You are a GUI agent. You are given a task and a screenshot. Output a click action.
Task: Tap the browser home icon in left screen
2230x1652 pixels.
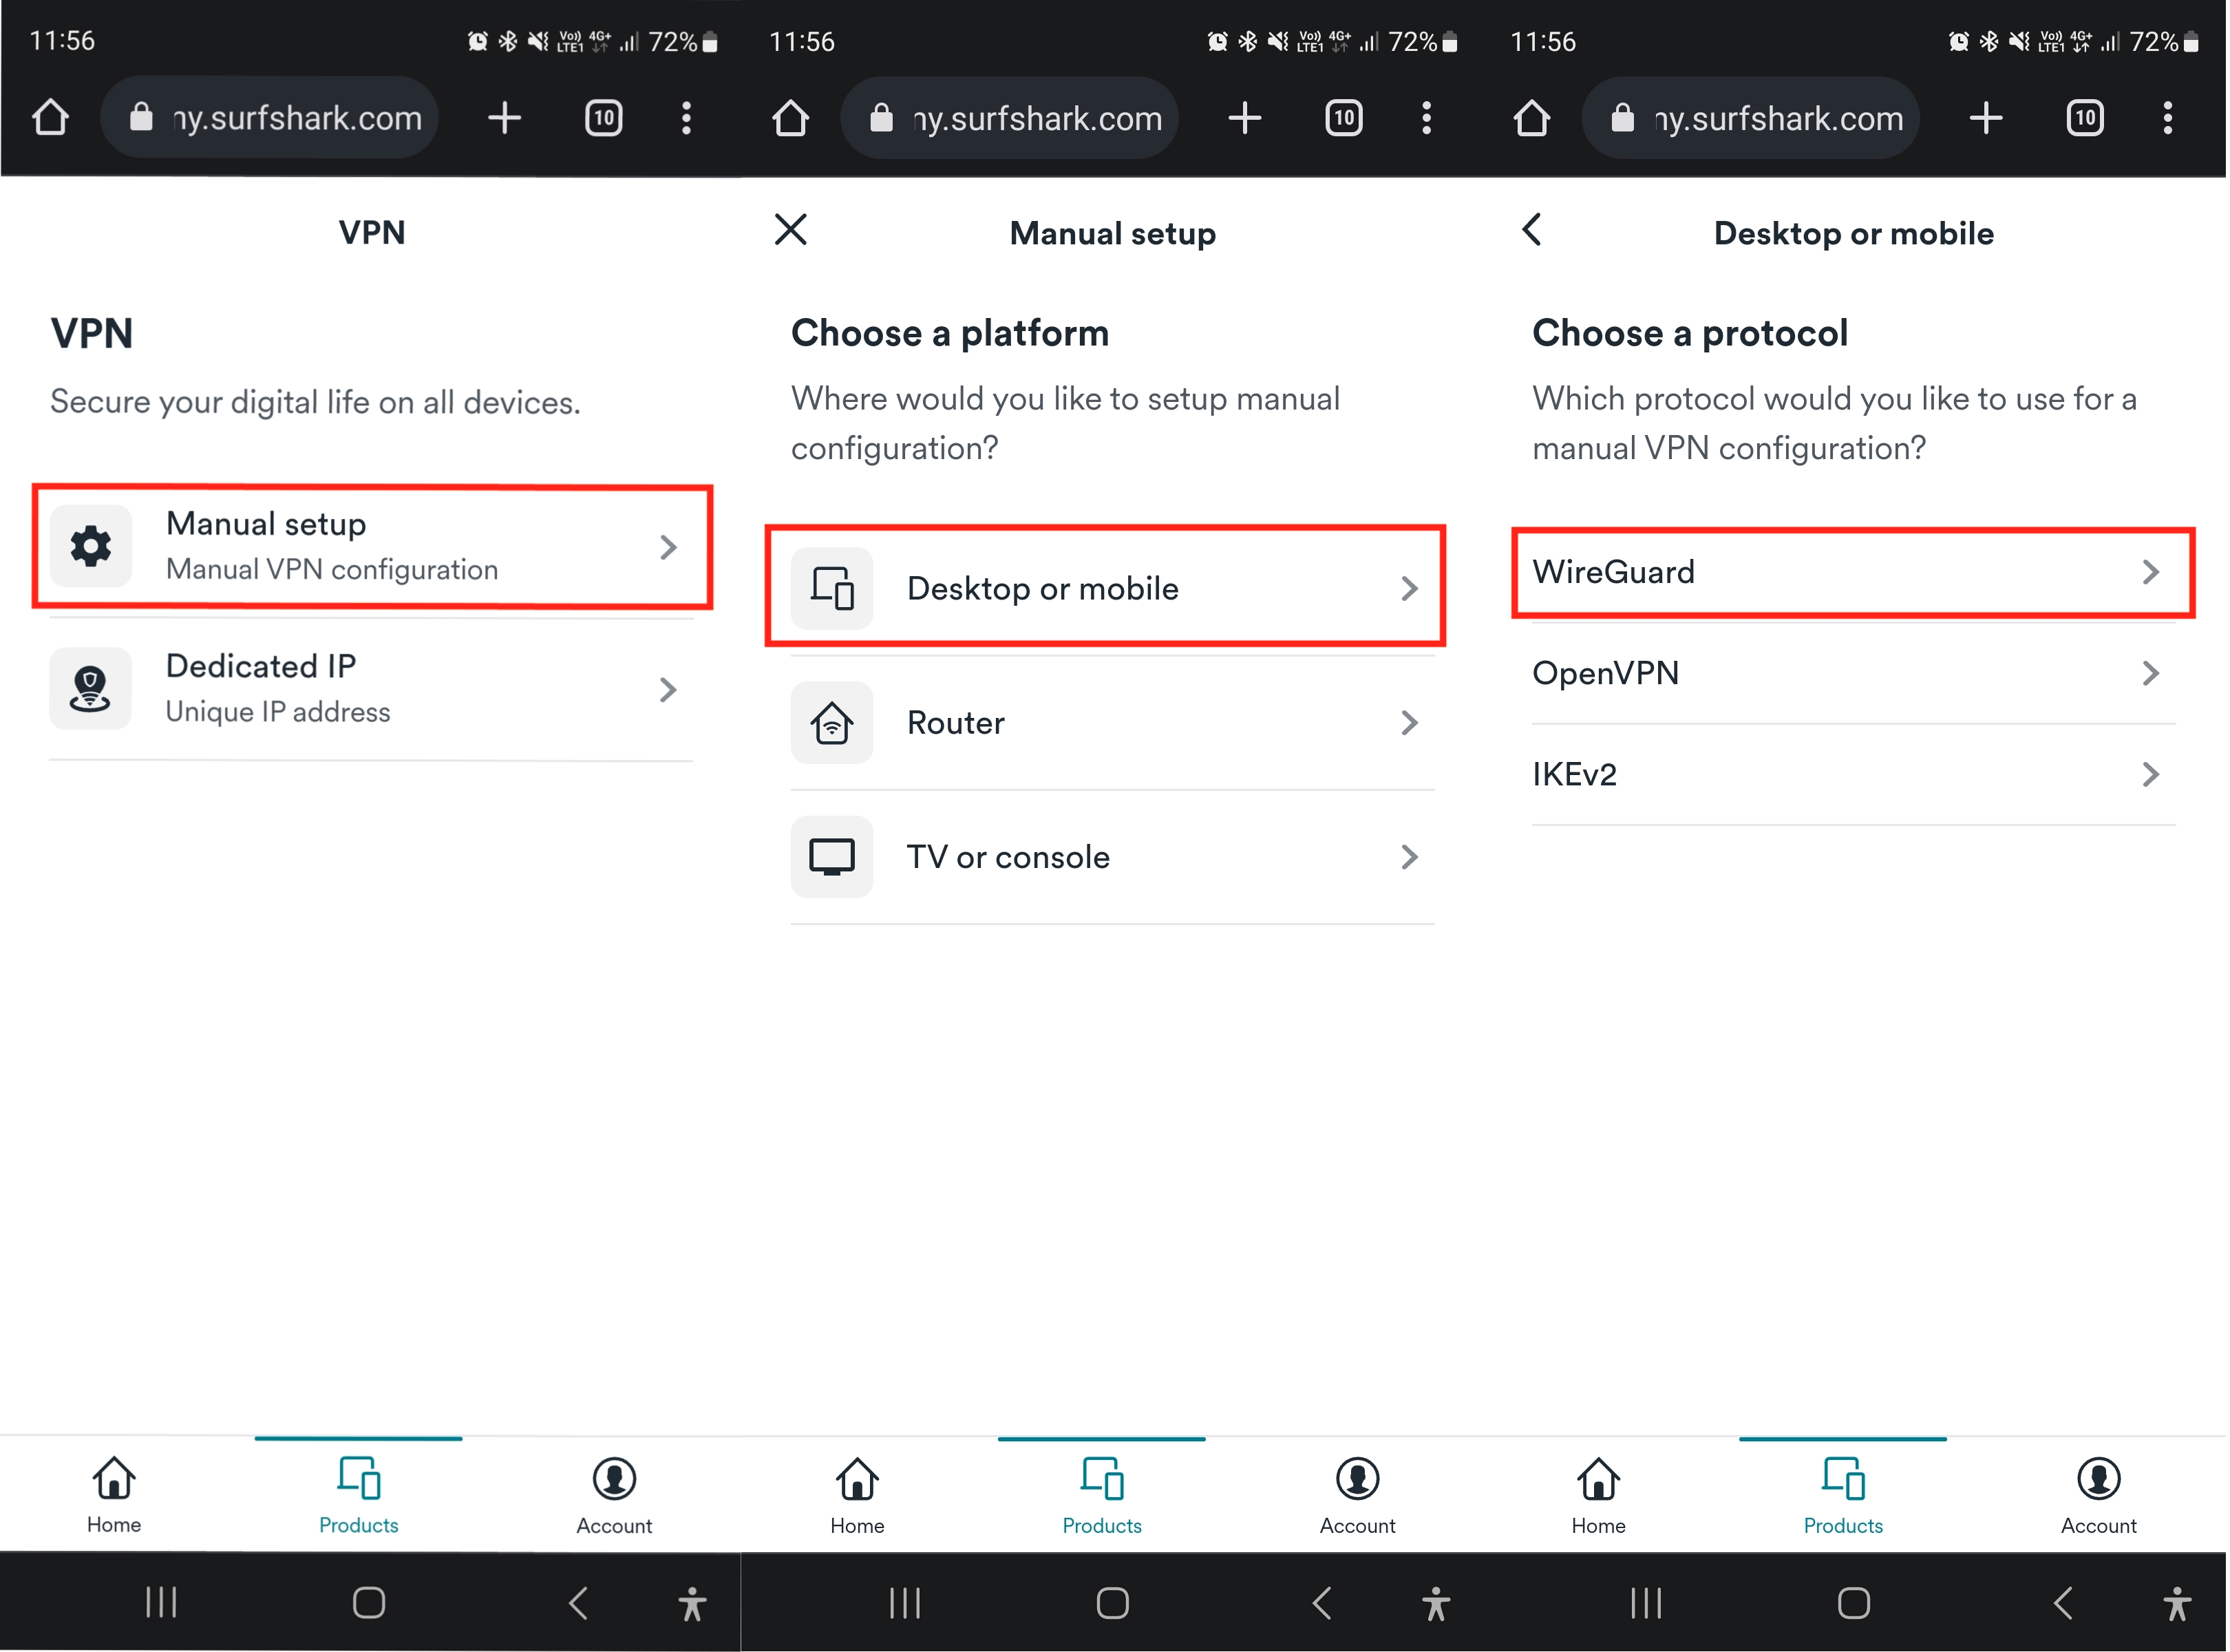click(50, 118)
